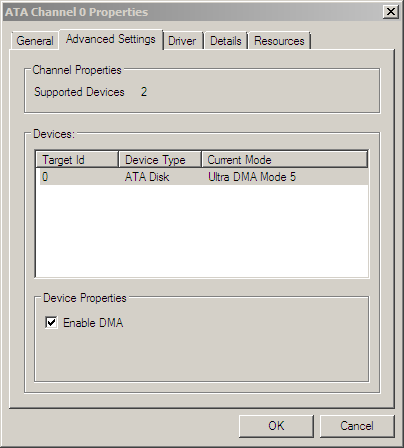This screenshot has height=448, width=404.
Task: Click the dialog title bar
Action: (x=193, y=12)
